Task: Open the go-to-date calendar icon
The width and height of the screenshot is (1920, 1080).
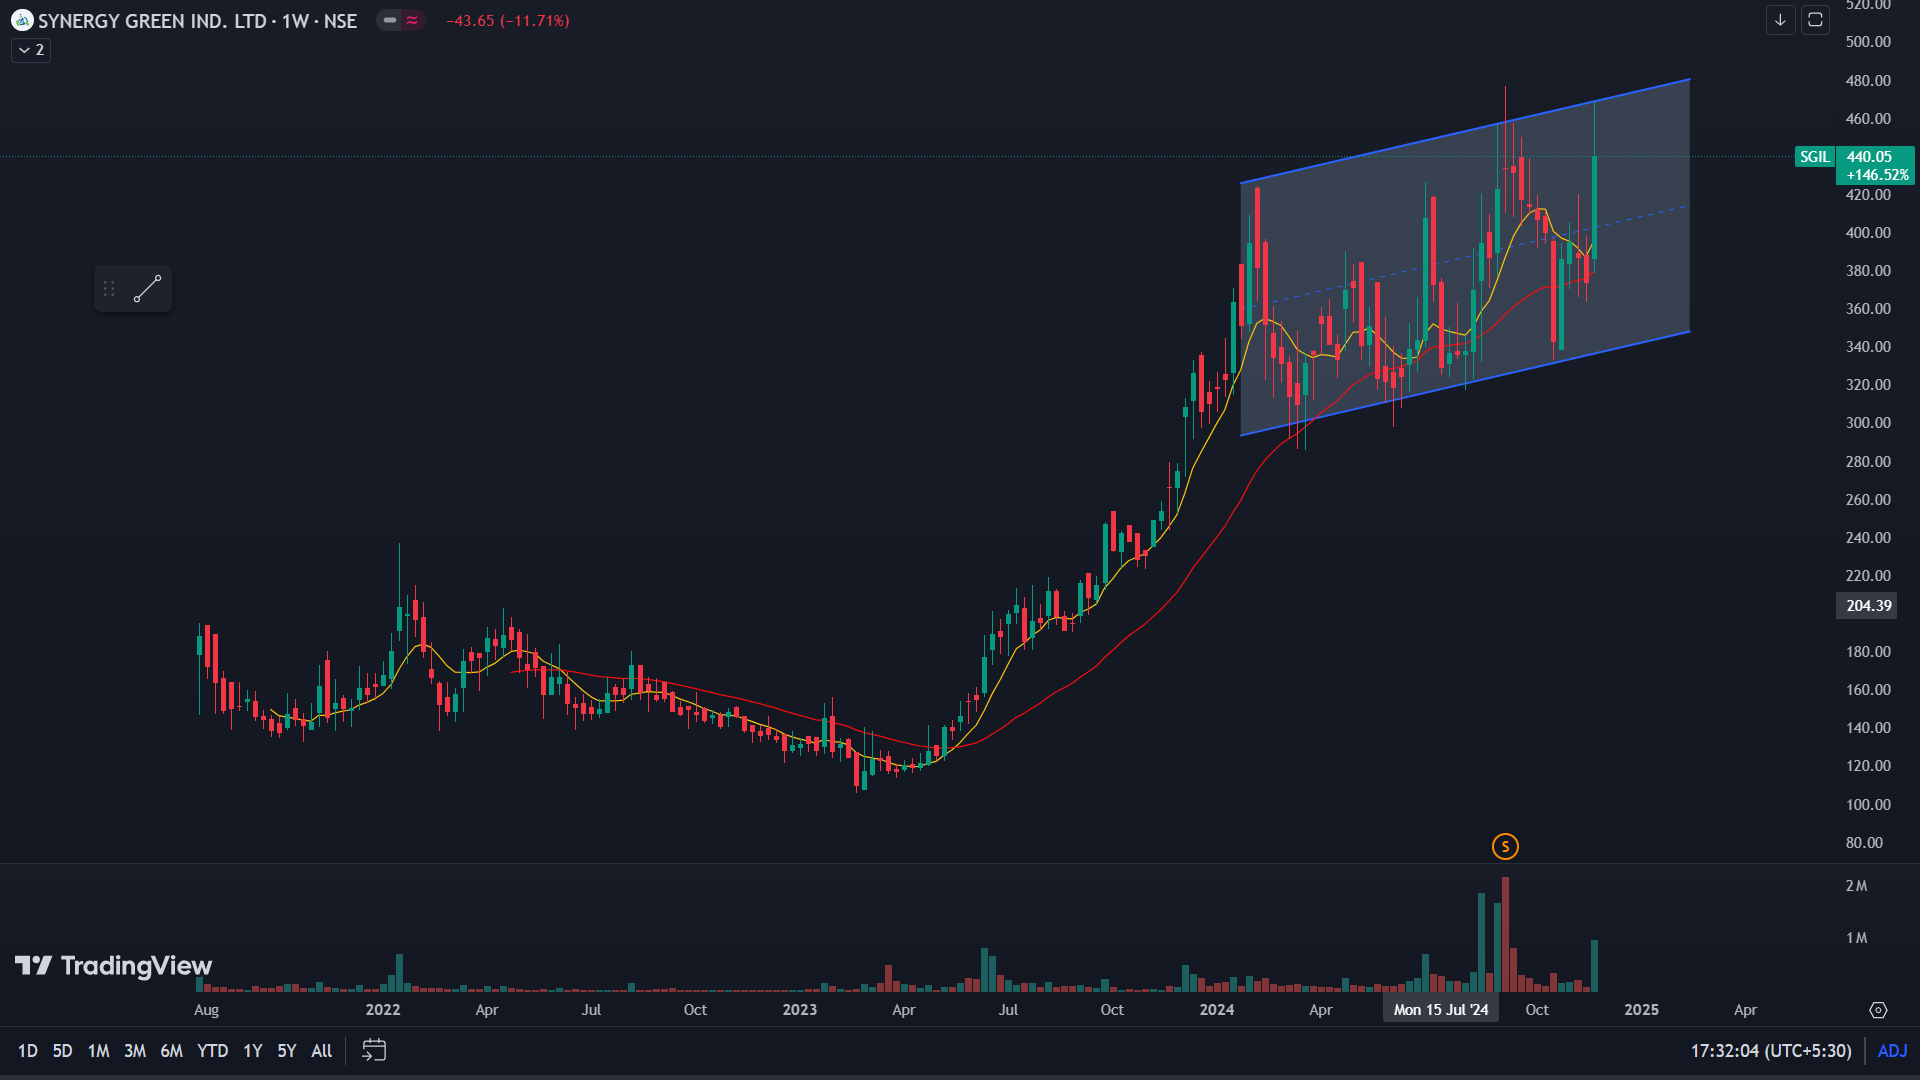Action: pos(374,1050)
